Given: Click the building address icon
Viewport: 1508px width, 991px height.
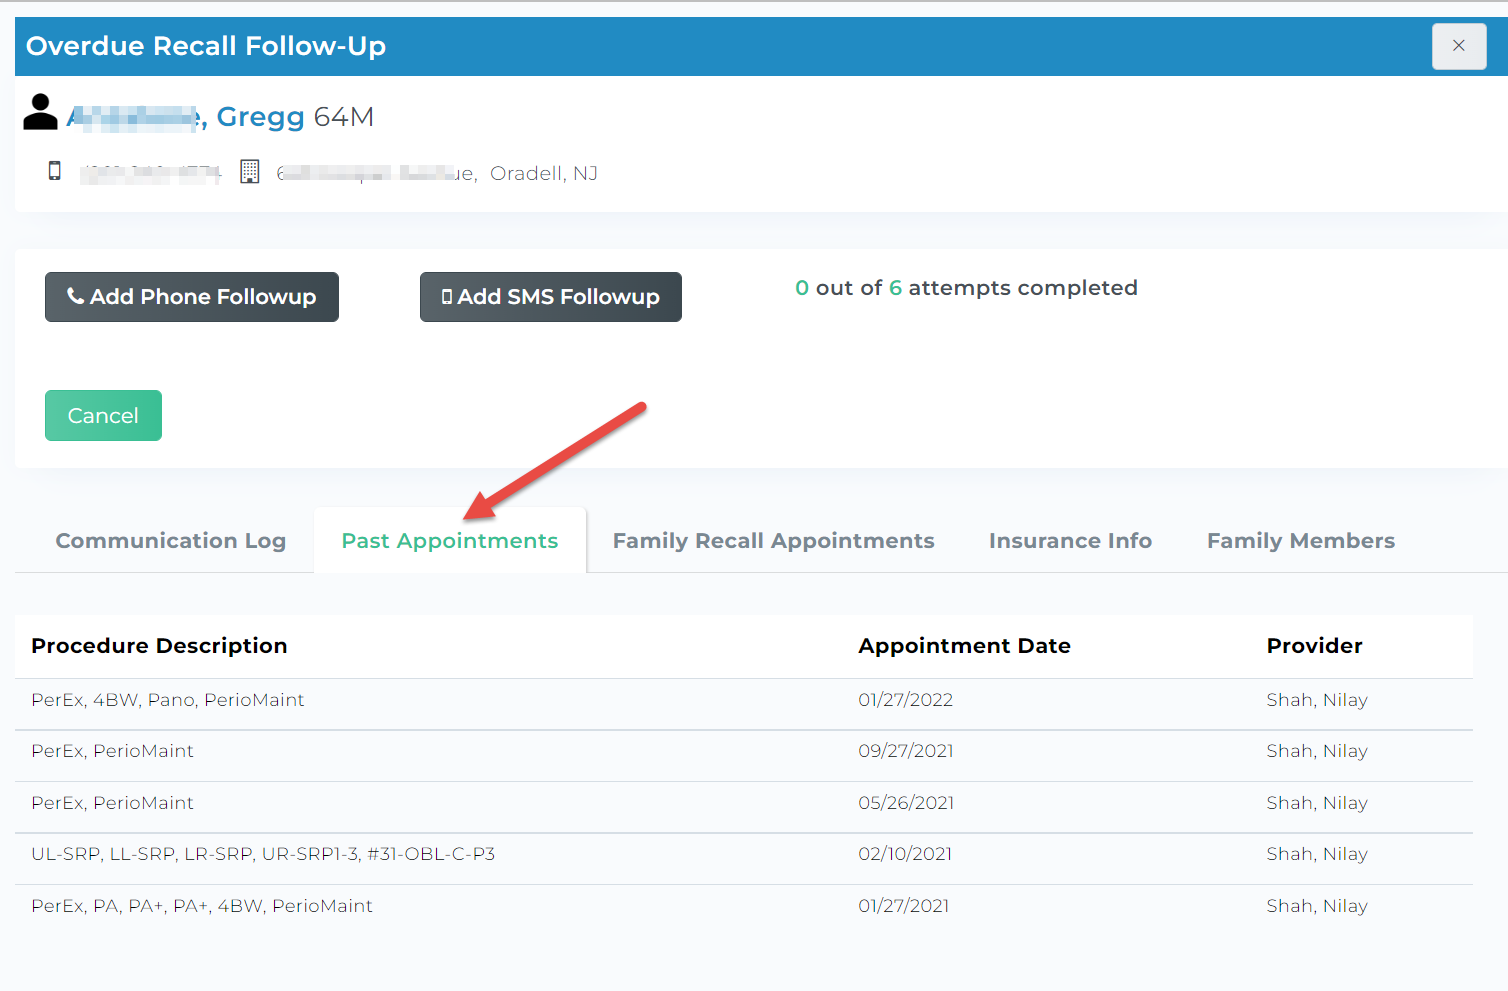Looking at the screenshot, I should point(249,172).
